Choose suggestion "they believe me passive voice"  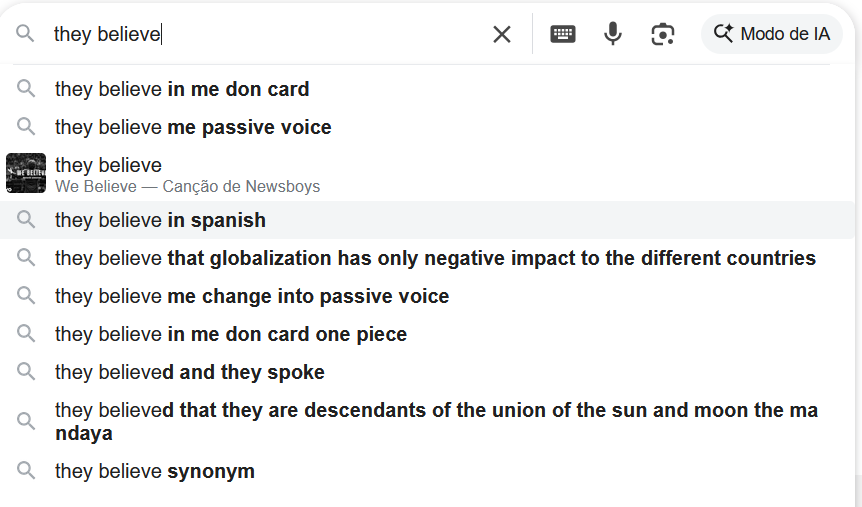click(x=193, y=127)
